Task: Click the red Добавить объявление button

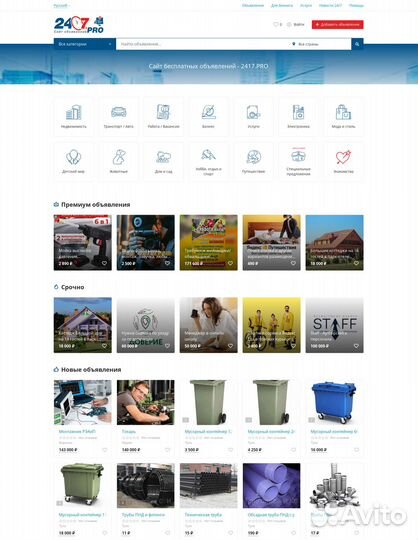Action: tap(337, 24)
